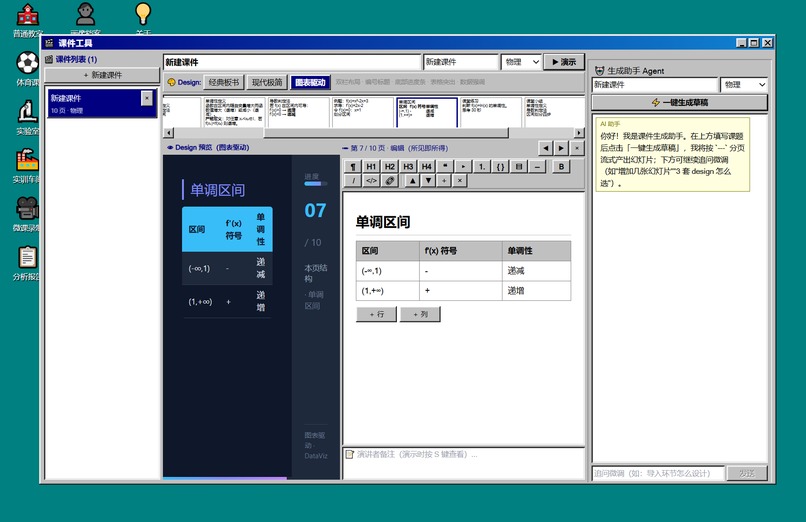The height and width of the screenshot is (522, 806).
Task: Select the 课堂练习 slide thumbnail
Action: (x=490, y=112)
